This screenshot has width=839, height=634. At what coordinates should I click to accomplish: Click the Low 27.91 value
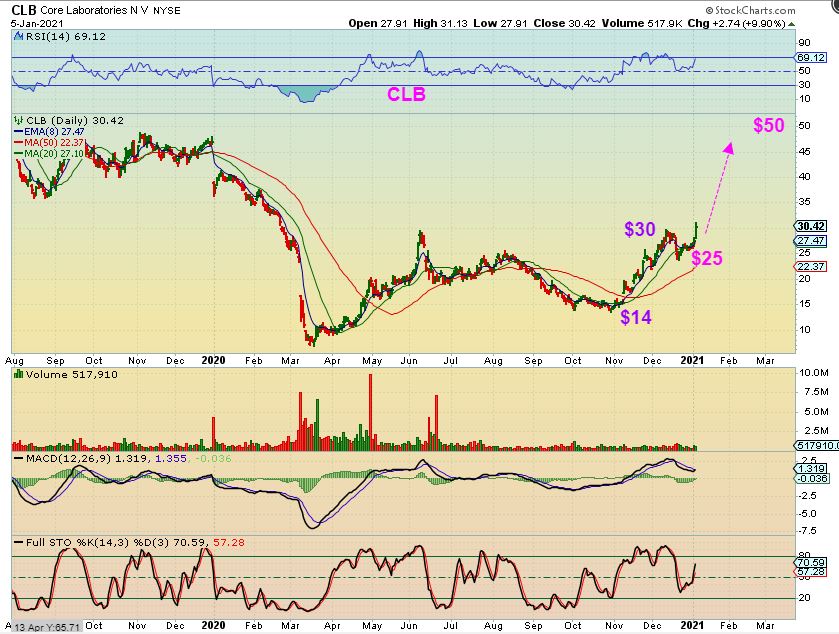point(500,24)
